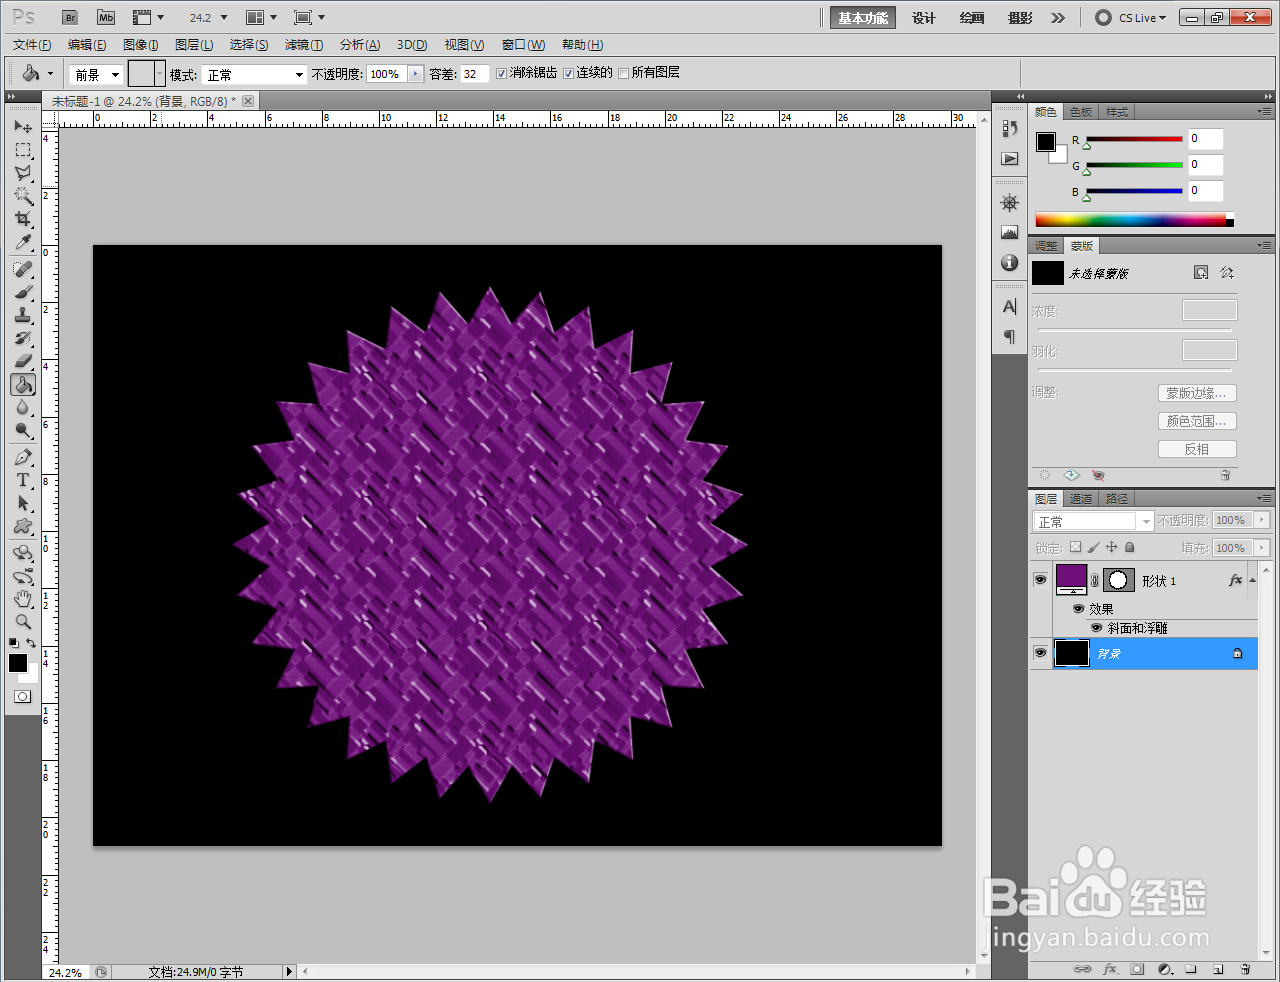
Task: Select the Clone Stamp tool
Action: tap(23, 315)
